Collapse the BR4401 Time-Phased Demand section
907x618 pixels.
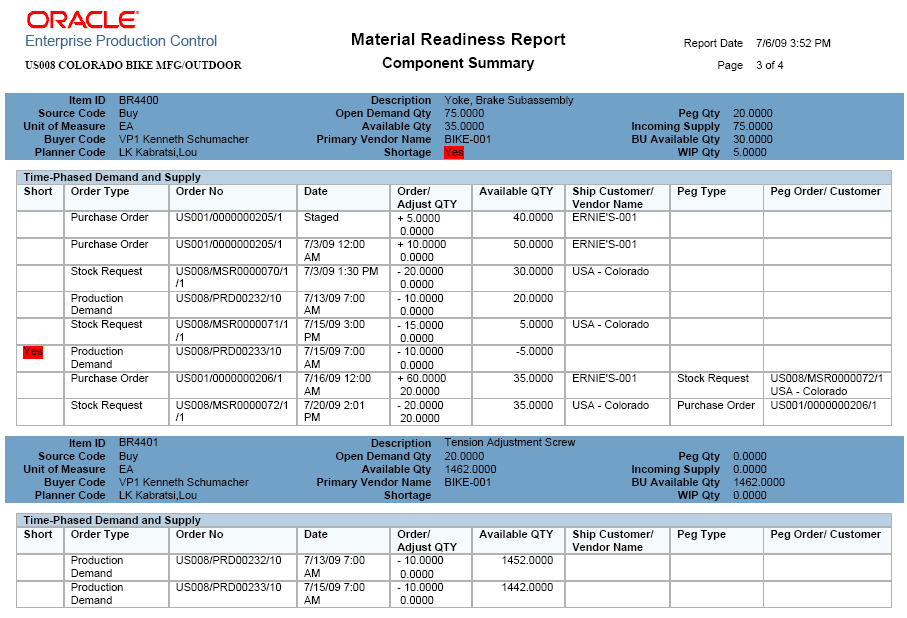click(x=120, y=520)
